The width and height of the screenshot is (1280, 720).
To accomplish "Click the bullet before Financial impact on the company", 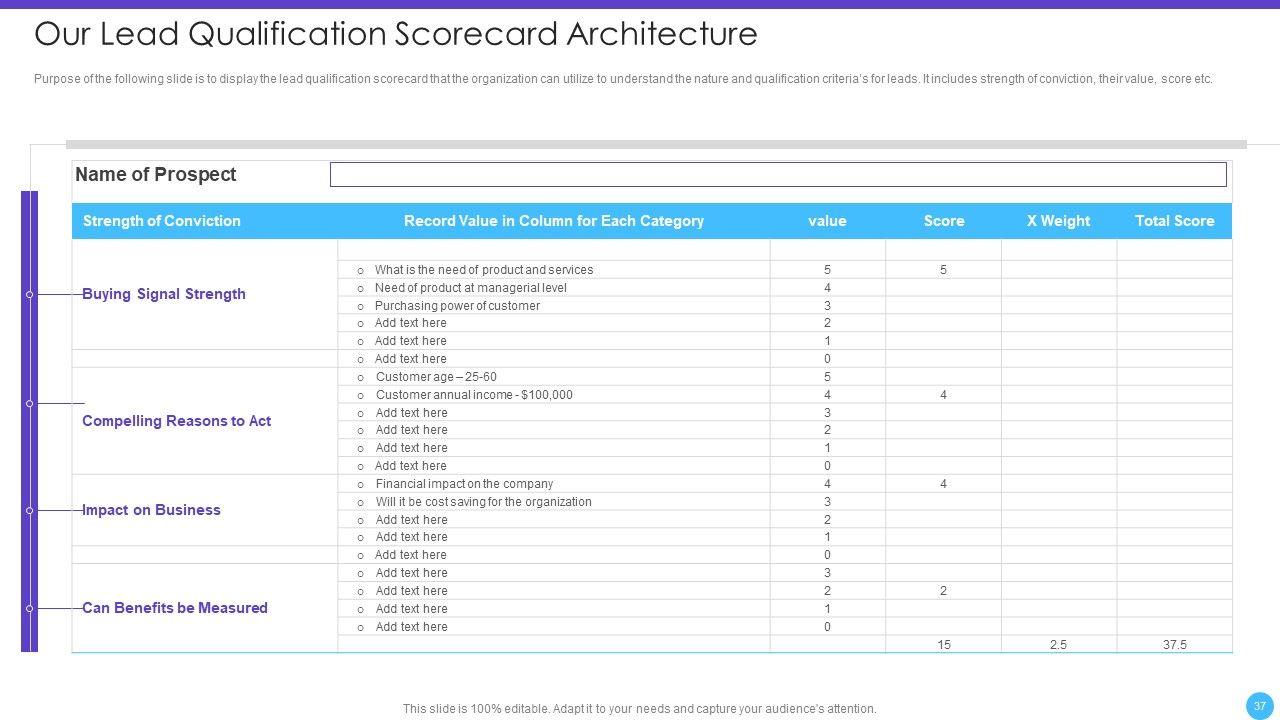I will (x=360, y=485).
